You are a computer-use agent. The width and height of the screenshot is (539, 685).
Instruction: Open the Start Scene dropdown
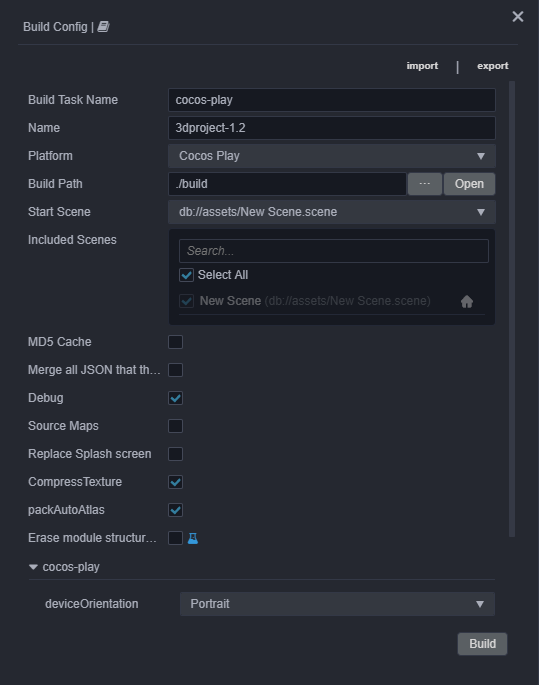(x=332, y=212)
